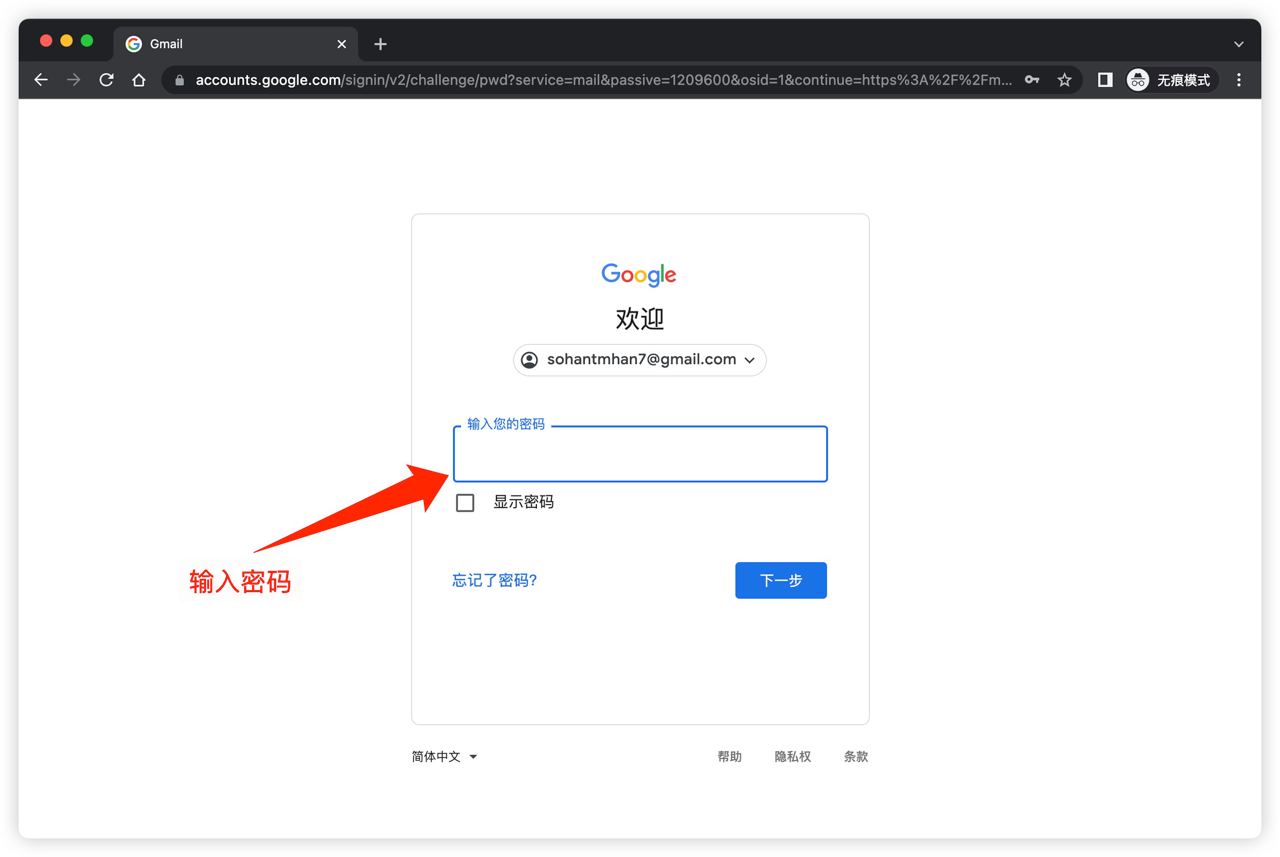Go back with the browser back arrow
1280x857 pixels.
point(41,80)
